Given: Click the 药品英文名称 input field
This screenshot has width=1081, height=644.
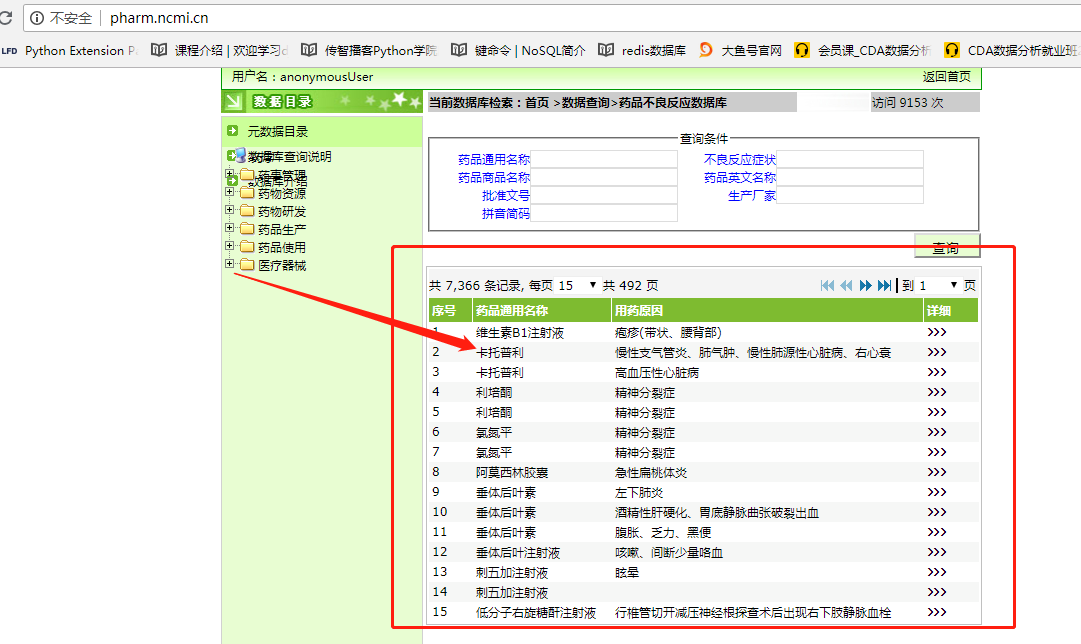Looking at the screenshot, I should (849, 177).
